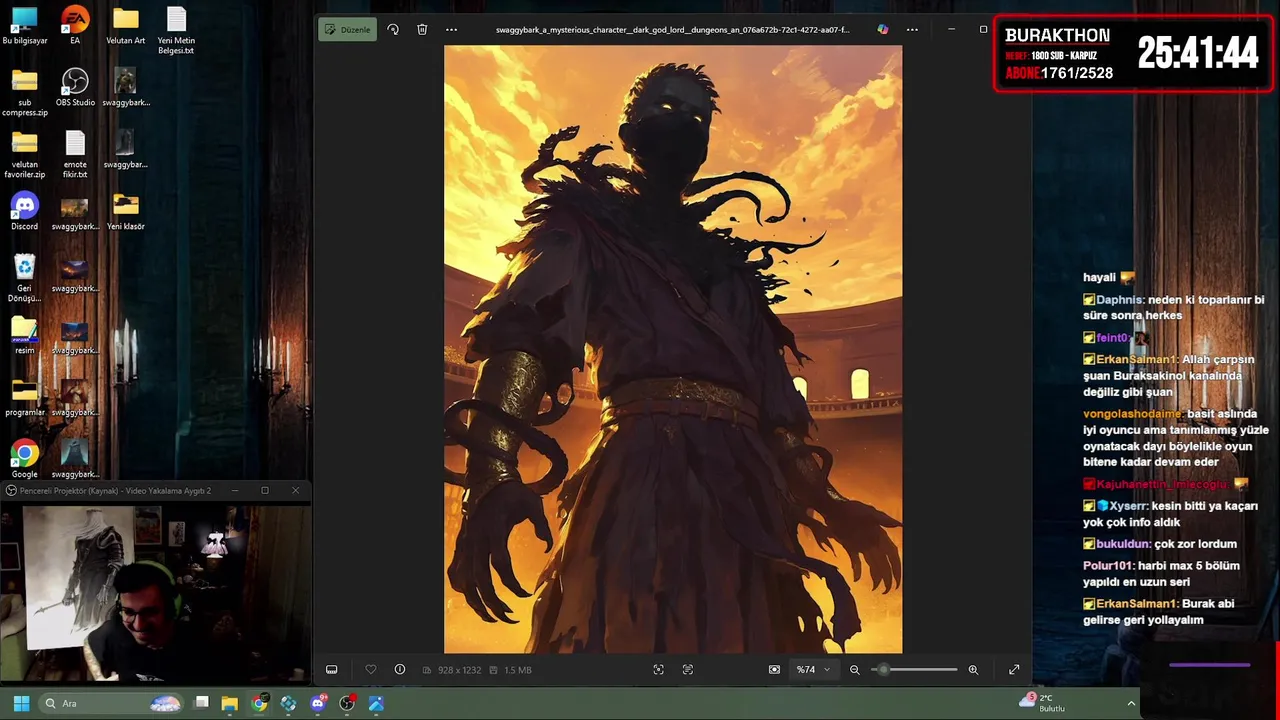This screenshot has width=1280, height=720.
Task: Select emote fikir.txt file
Action: (75, 155)
